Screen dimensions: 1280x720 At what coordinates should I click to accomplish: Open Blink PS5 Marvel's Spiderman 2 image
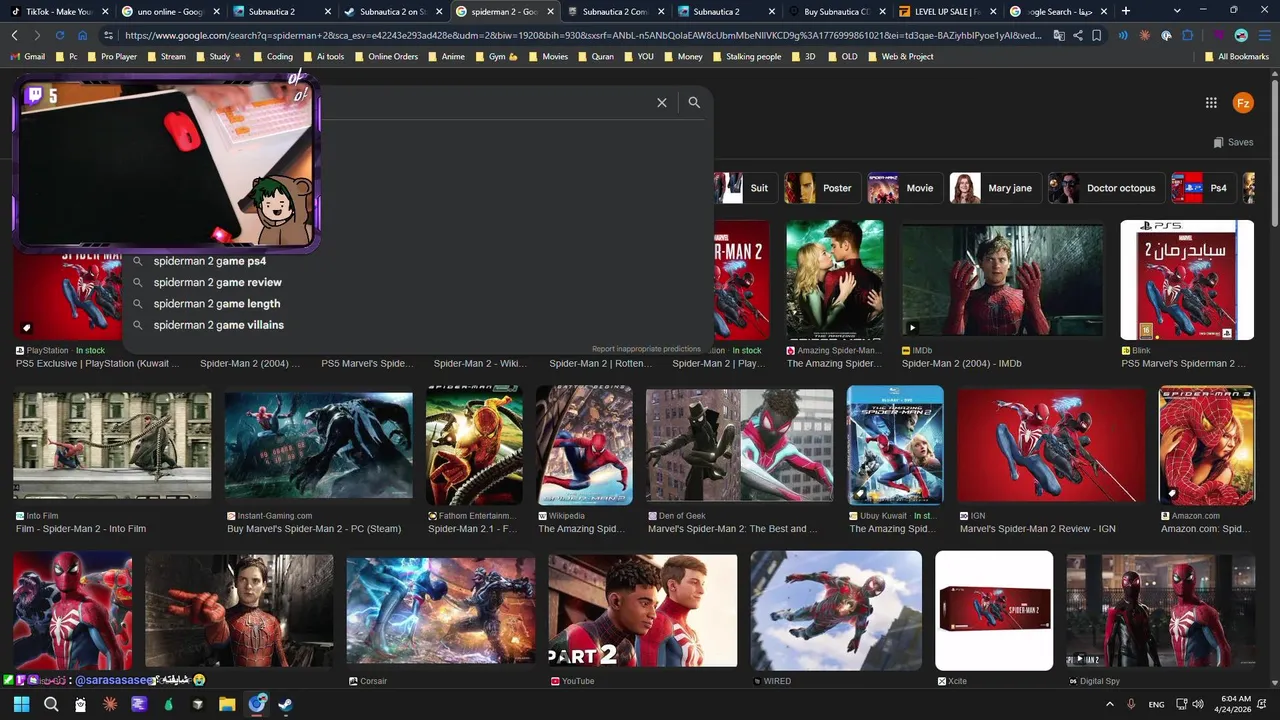coord(1187,281)
